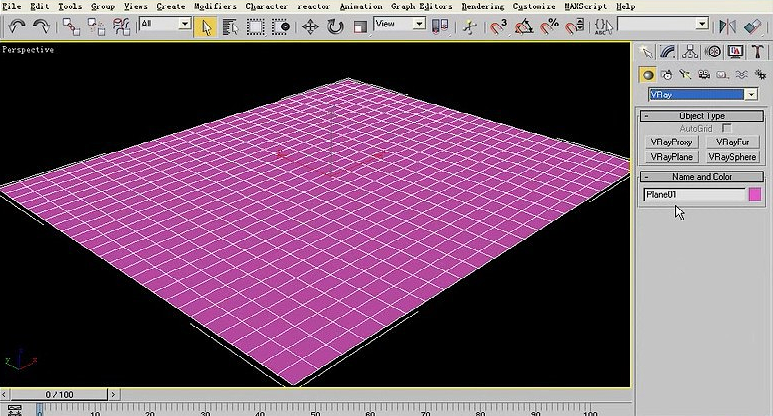Choose the Select and Rotate tool
Screen dimensions: 773x416
(x=335, y=26)
